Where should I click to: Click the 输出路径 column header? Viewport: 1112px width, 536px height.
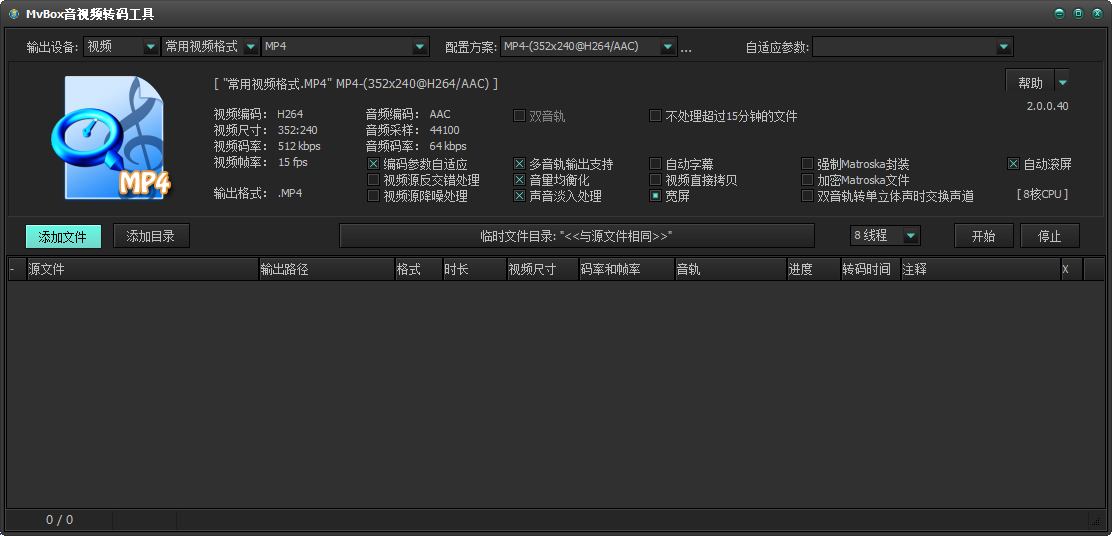(327, 269)
